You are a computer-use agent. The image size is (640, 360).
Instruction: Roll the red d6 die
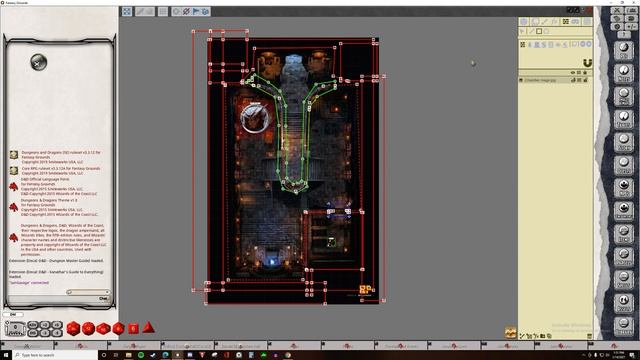[x=133, y=328]
